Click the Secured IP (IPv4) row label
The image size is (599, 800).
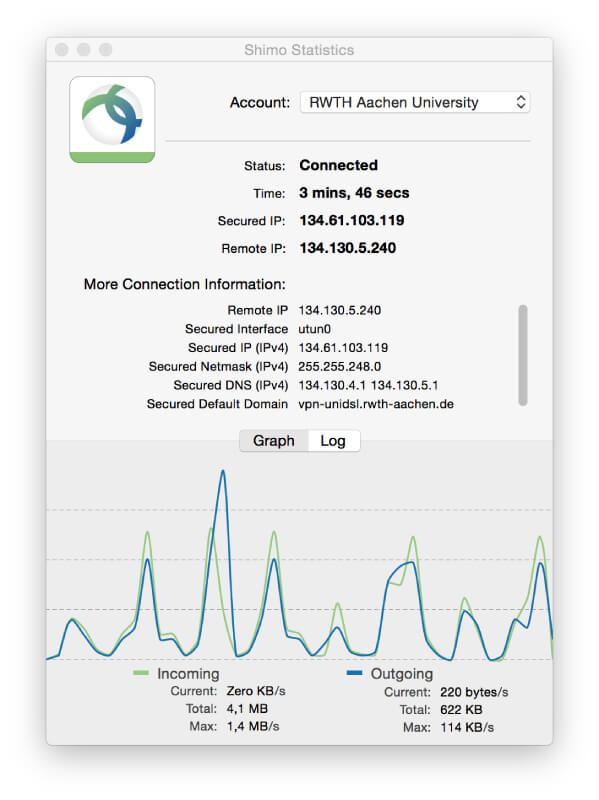coord(238,347)
